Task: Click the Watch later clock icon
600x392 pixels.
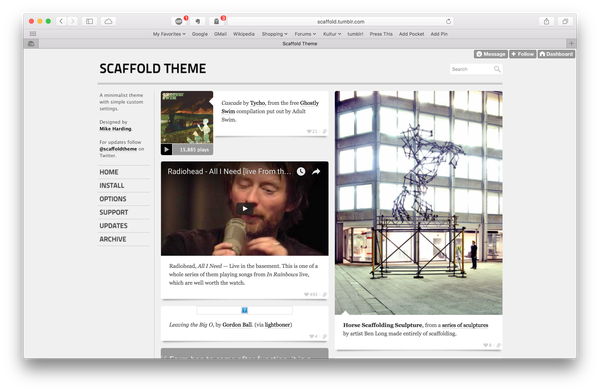Action: [x=301, y=172]
